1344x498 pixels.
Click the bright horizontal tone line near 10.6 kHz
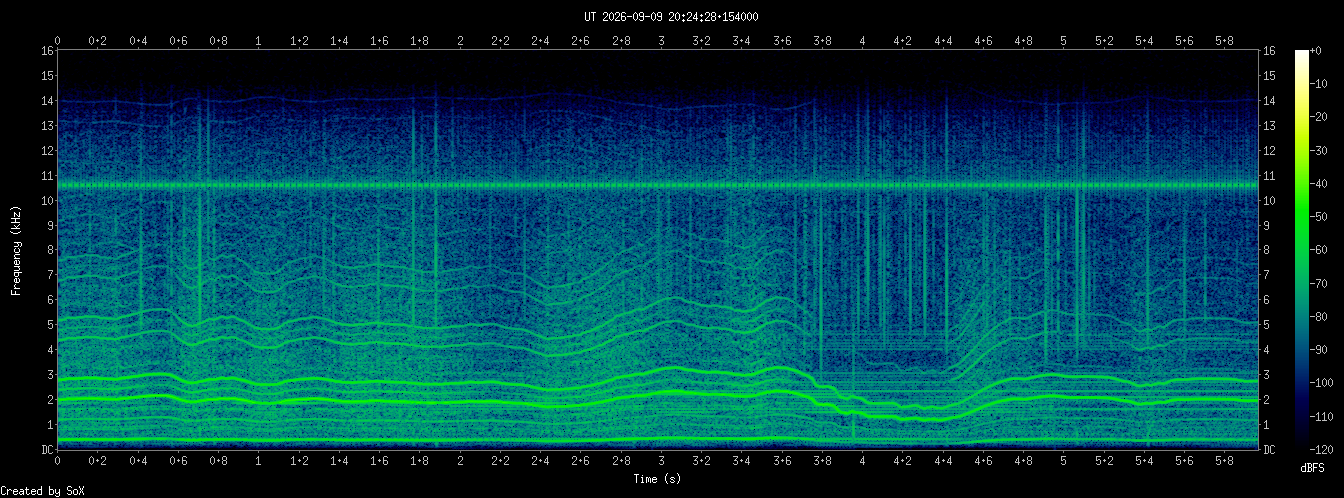click(657, 185)
